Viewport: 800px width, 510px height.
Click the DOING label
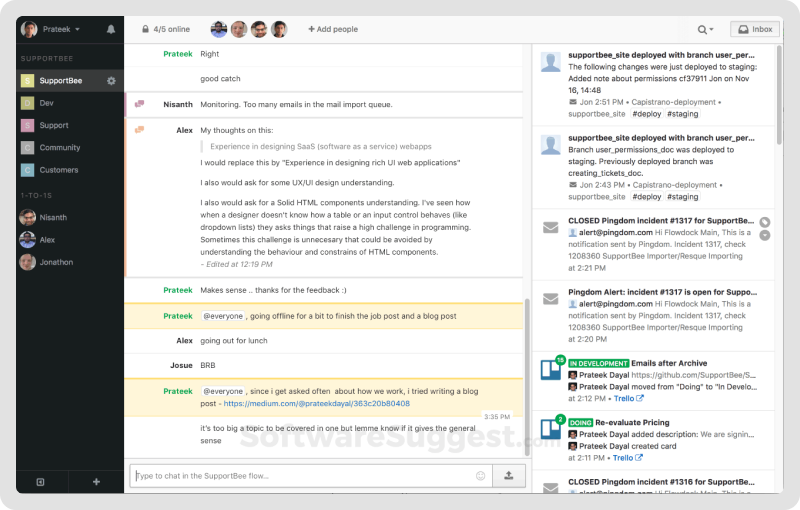coord(581,423)
